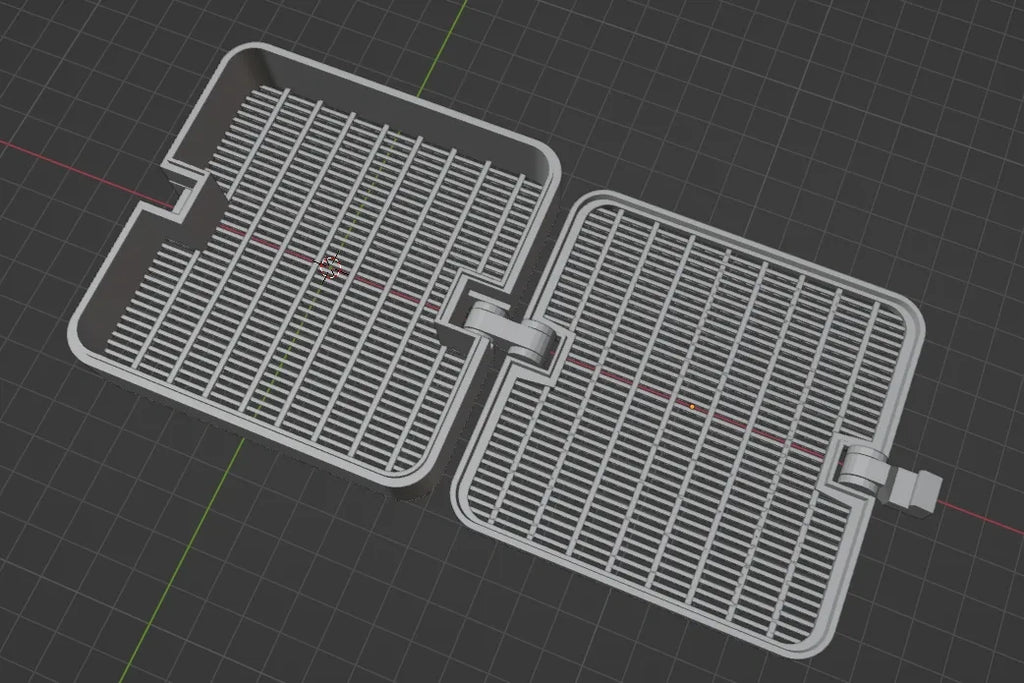Click the hinge barrel attached to the lid

point(539,340)
